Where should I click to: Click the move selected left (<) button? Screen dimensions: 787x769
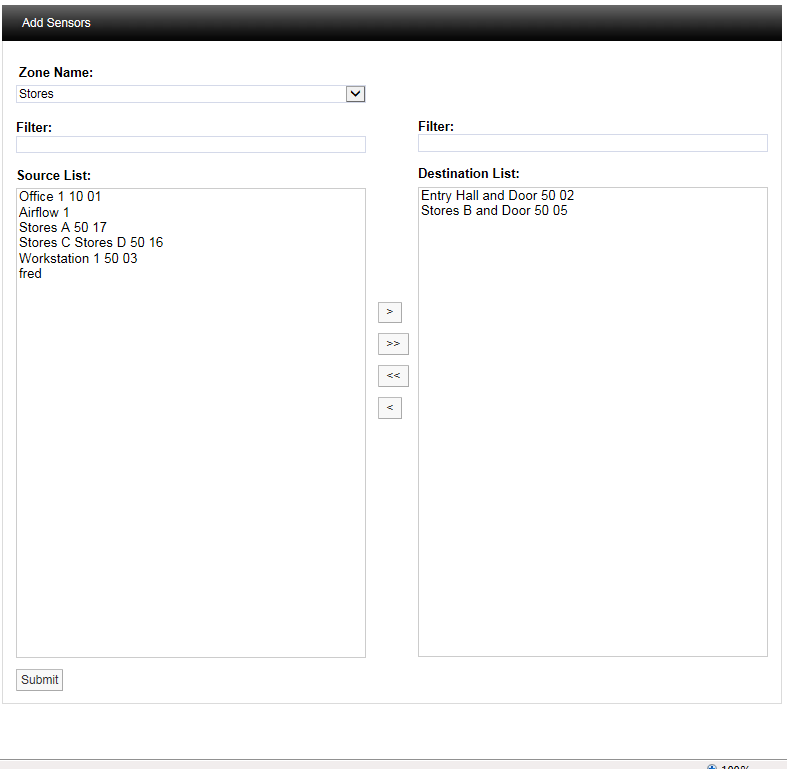tap(389, 408)
